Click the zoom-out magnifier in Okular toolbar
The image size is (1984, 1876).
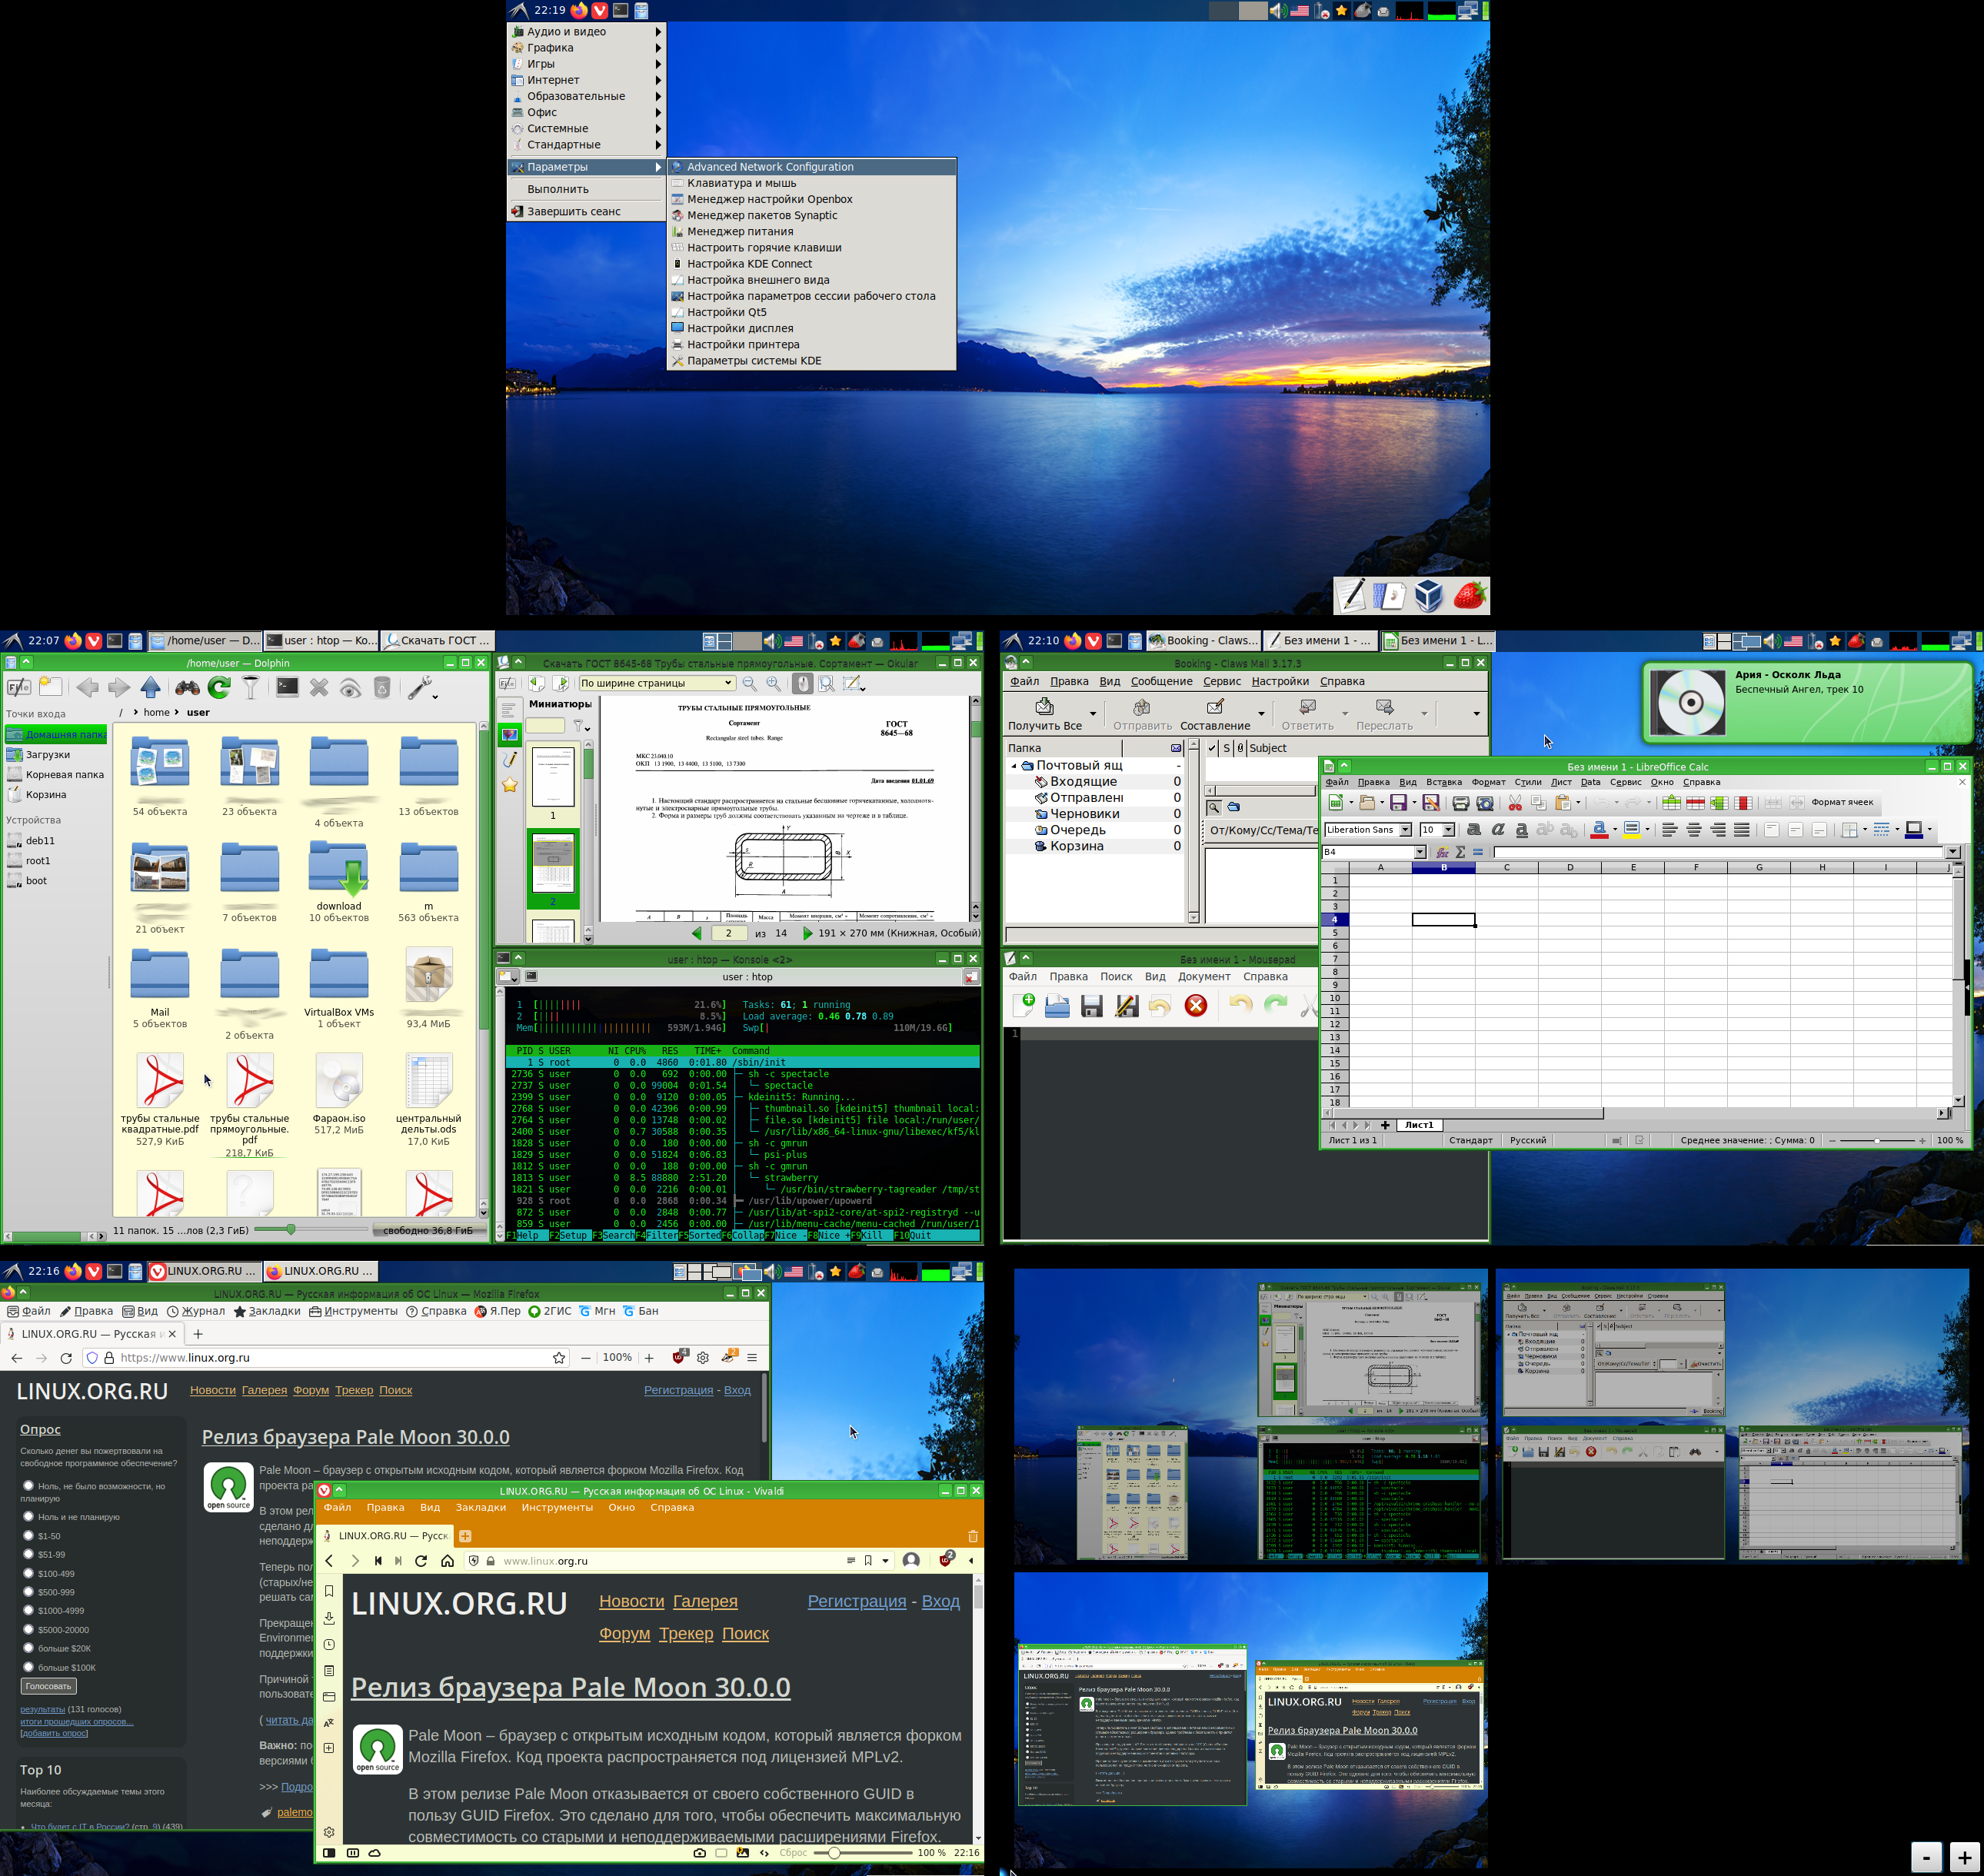tap(750, 683)
